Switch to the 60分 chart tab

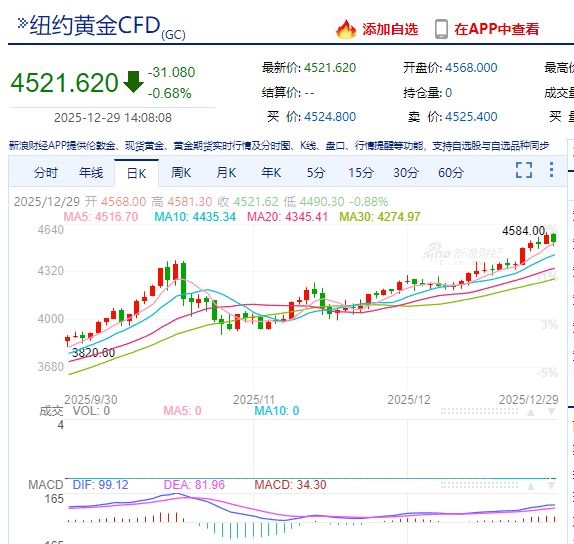pos(451,172)
